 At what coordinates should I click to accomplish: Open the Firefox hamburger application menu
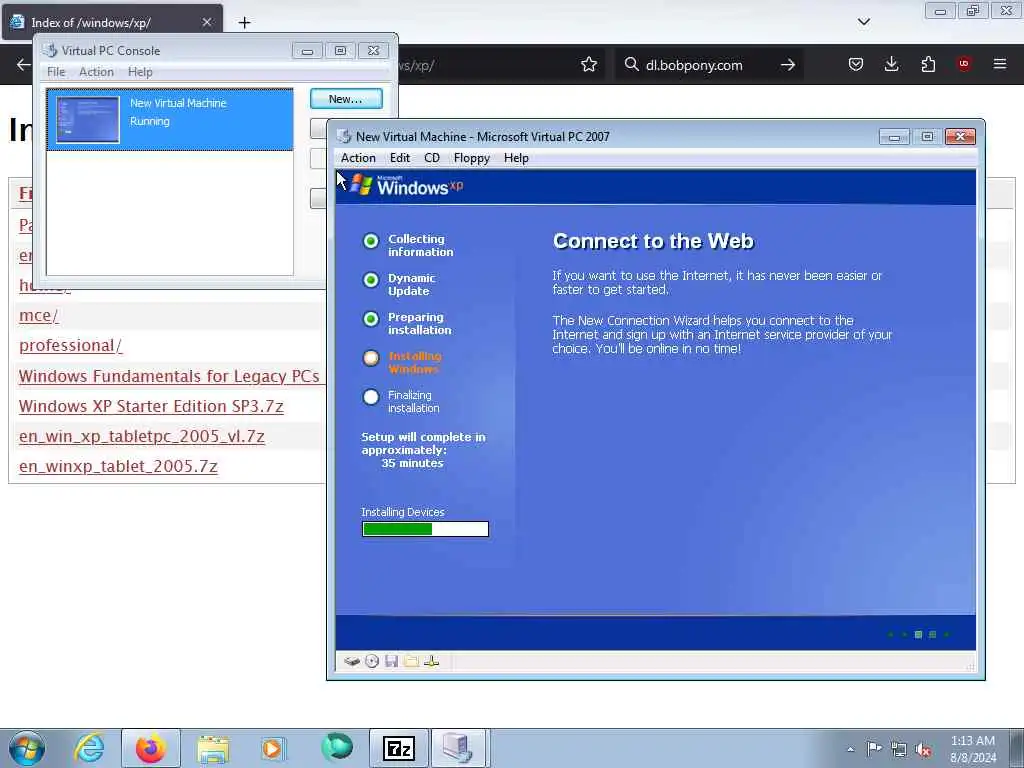pyautogui.click(x=1000, y=64)
